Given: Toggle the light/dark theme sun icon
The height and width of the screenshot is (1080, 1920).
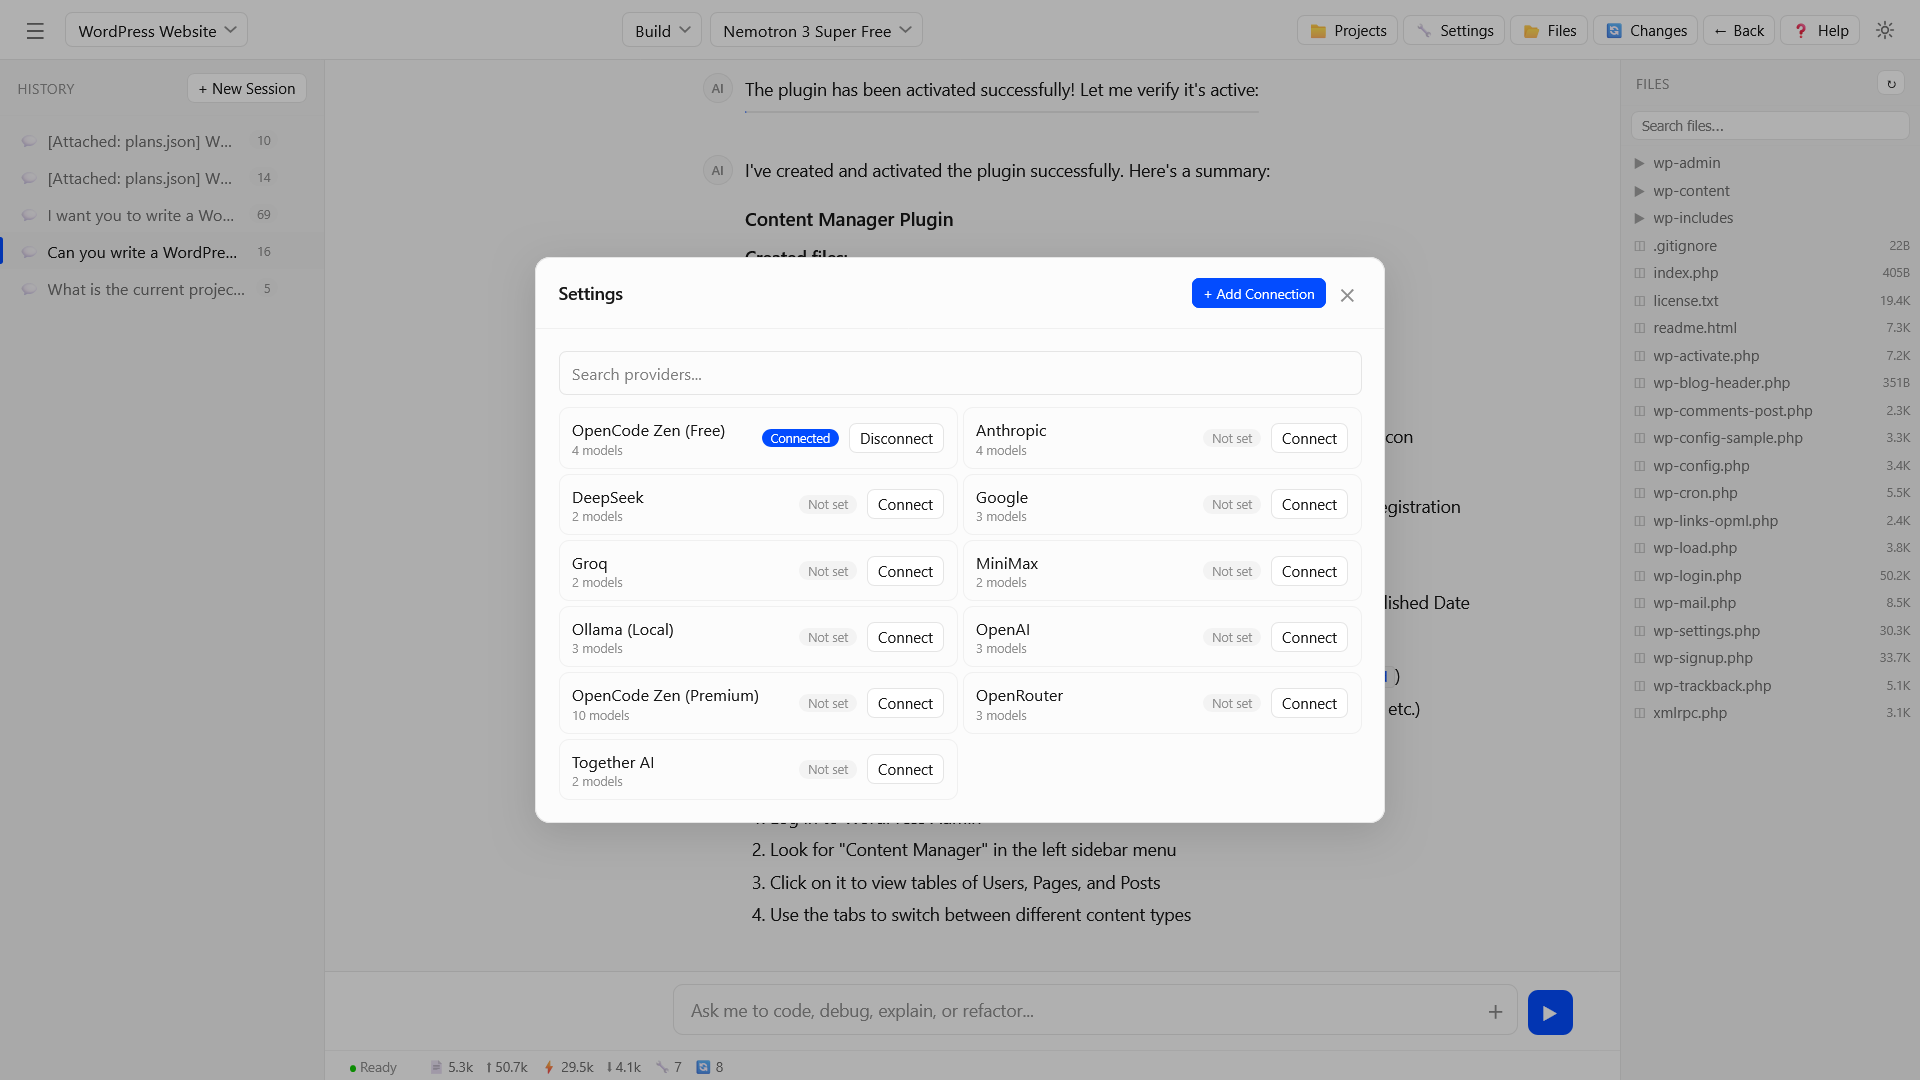Looking at the screenshot, I should click(x=1885, y=30).
